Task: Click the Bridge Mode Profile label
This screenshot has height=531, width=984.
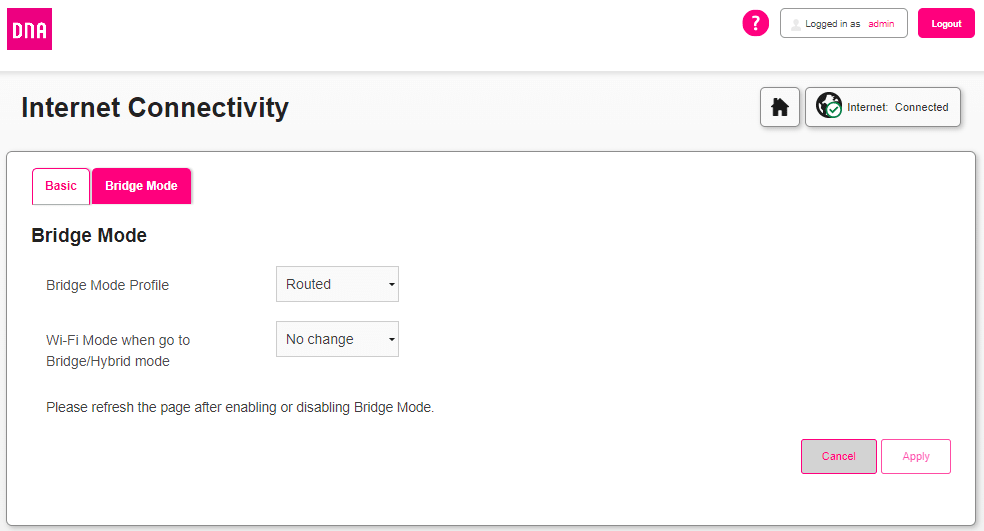Action: coord(108,285)
